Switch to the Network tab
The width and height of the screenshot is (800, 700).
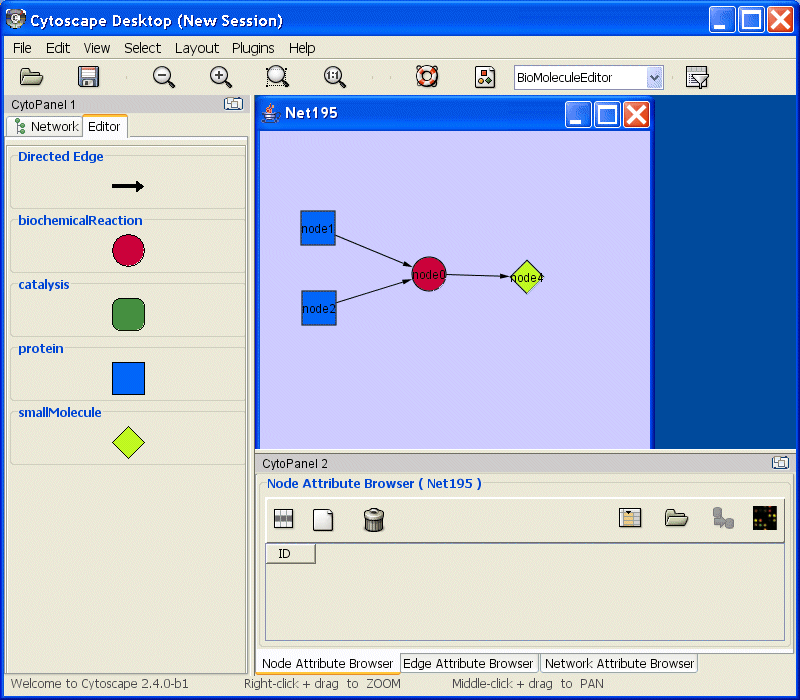coord(45,126)
